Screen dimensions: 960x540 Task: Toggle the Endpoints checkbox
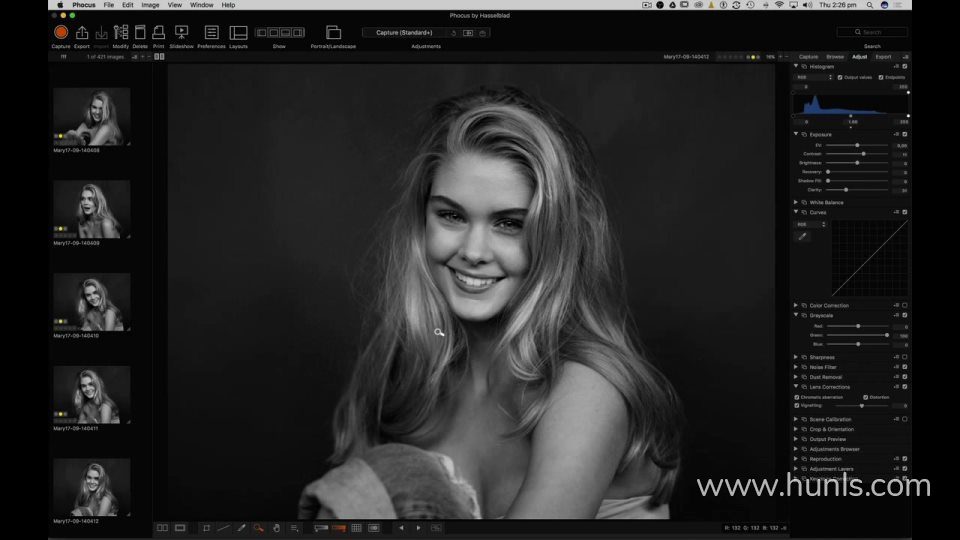881,78
